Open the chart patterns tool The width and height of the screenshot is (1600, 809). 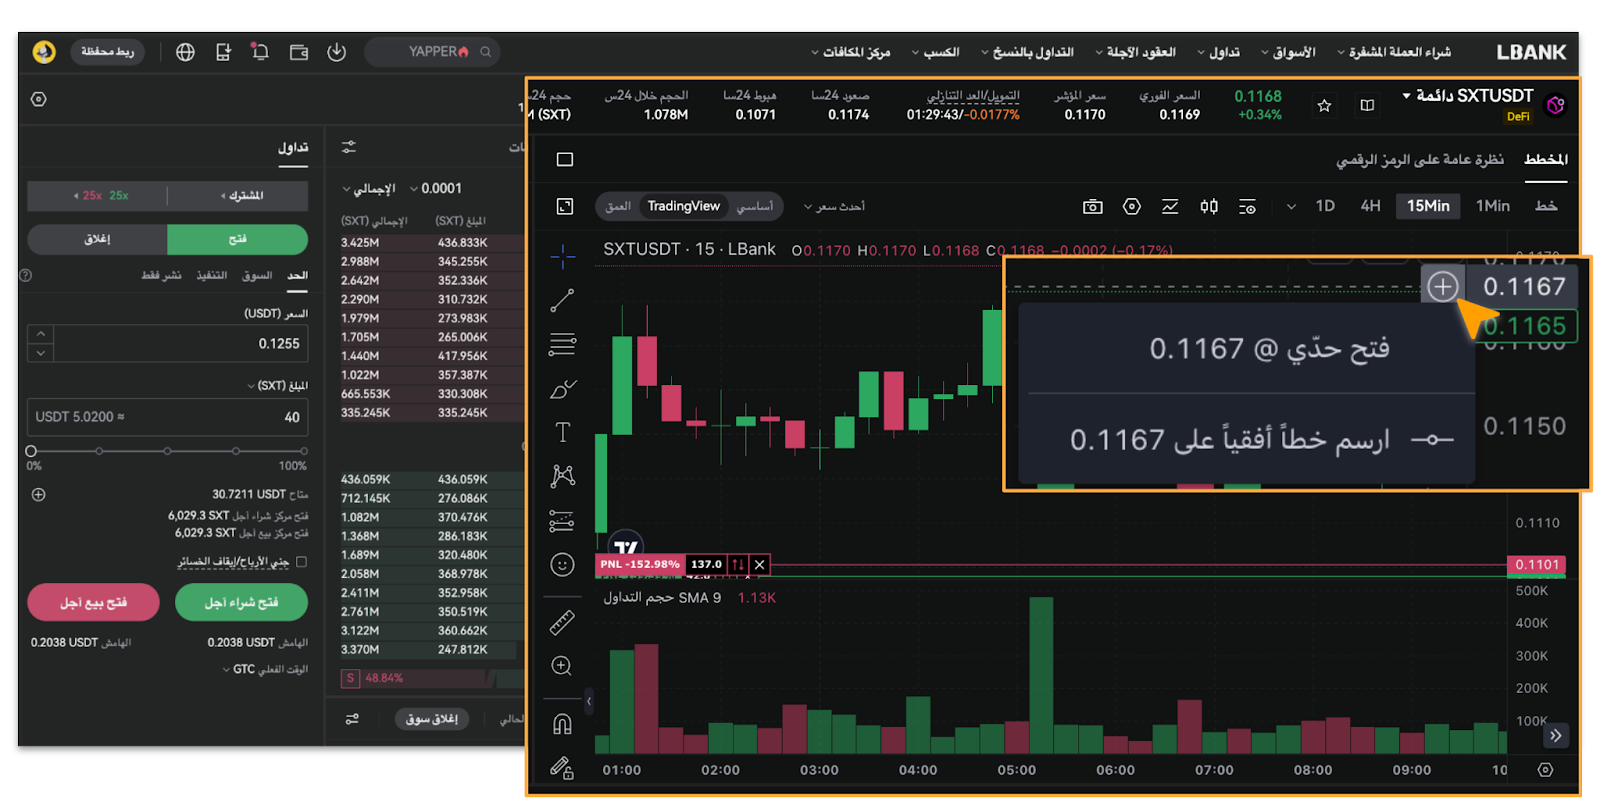coord(563,476)
